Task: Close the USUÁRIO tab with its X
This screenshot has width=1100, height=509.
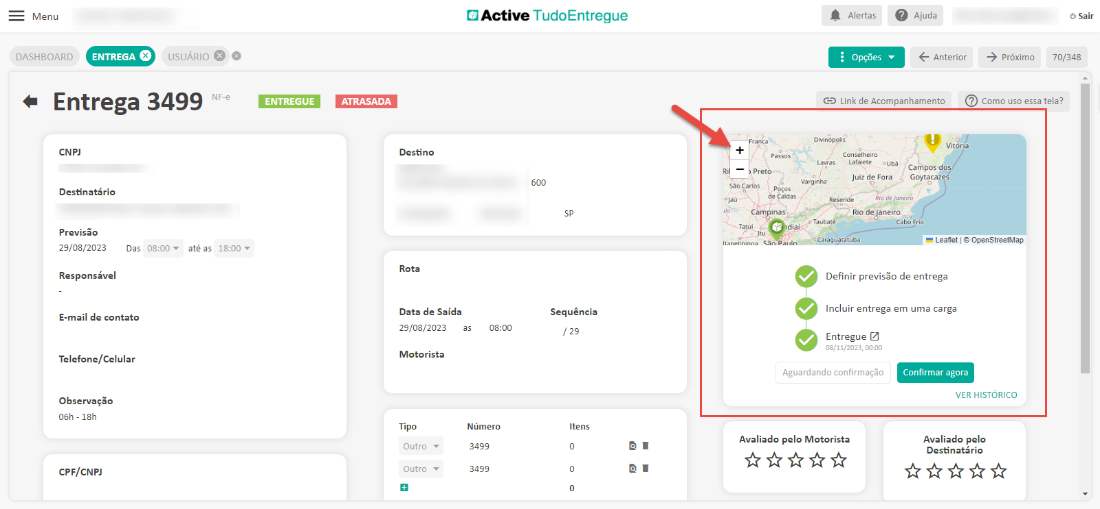Action: 219,56
